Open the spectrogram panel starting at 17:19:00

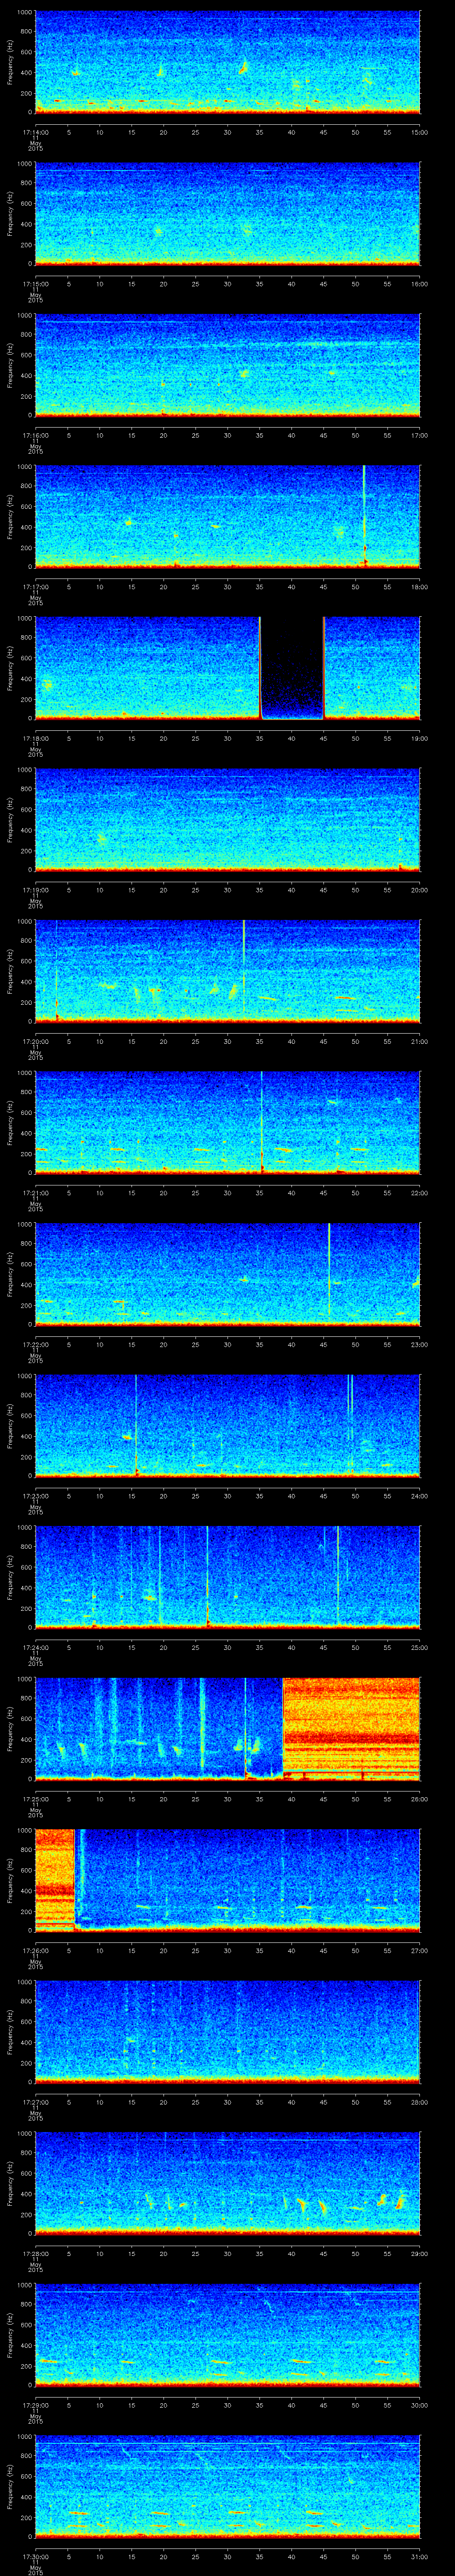(228, 820)
